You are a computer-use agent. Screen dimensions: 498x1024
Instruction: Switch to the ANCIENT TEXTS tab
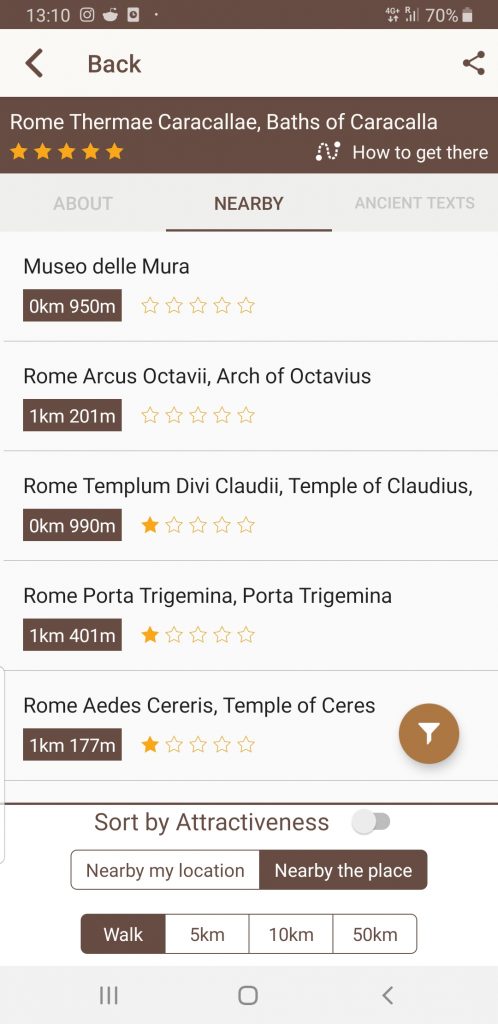[x=414, y=203]
